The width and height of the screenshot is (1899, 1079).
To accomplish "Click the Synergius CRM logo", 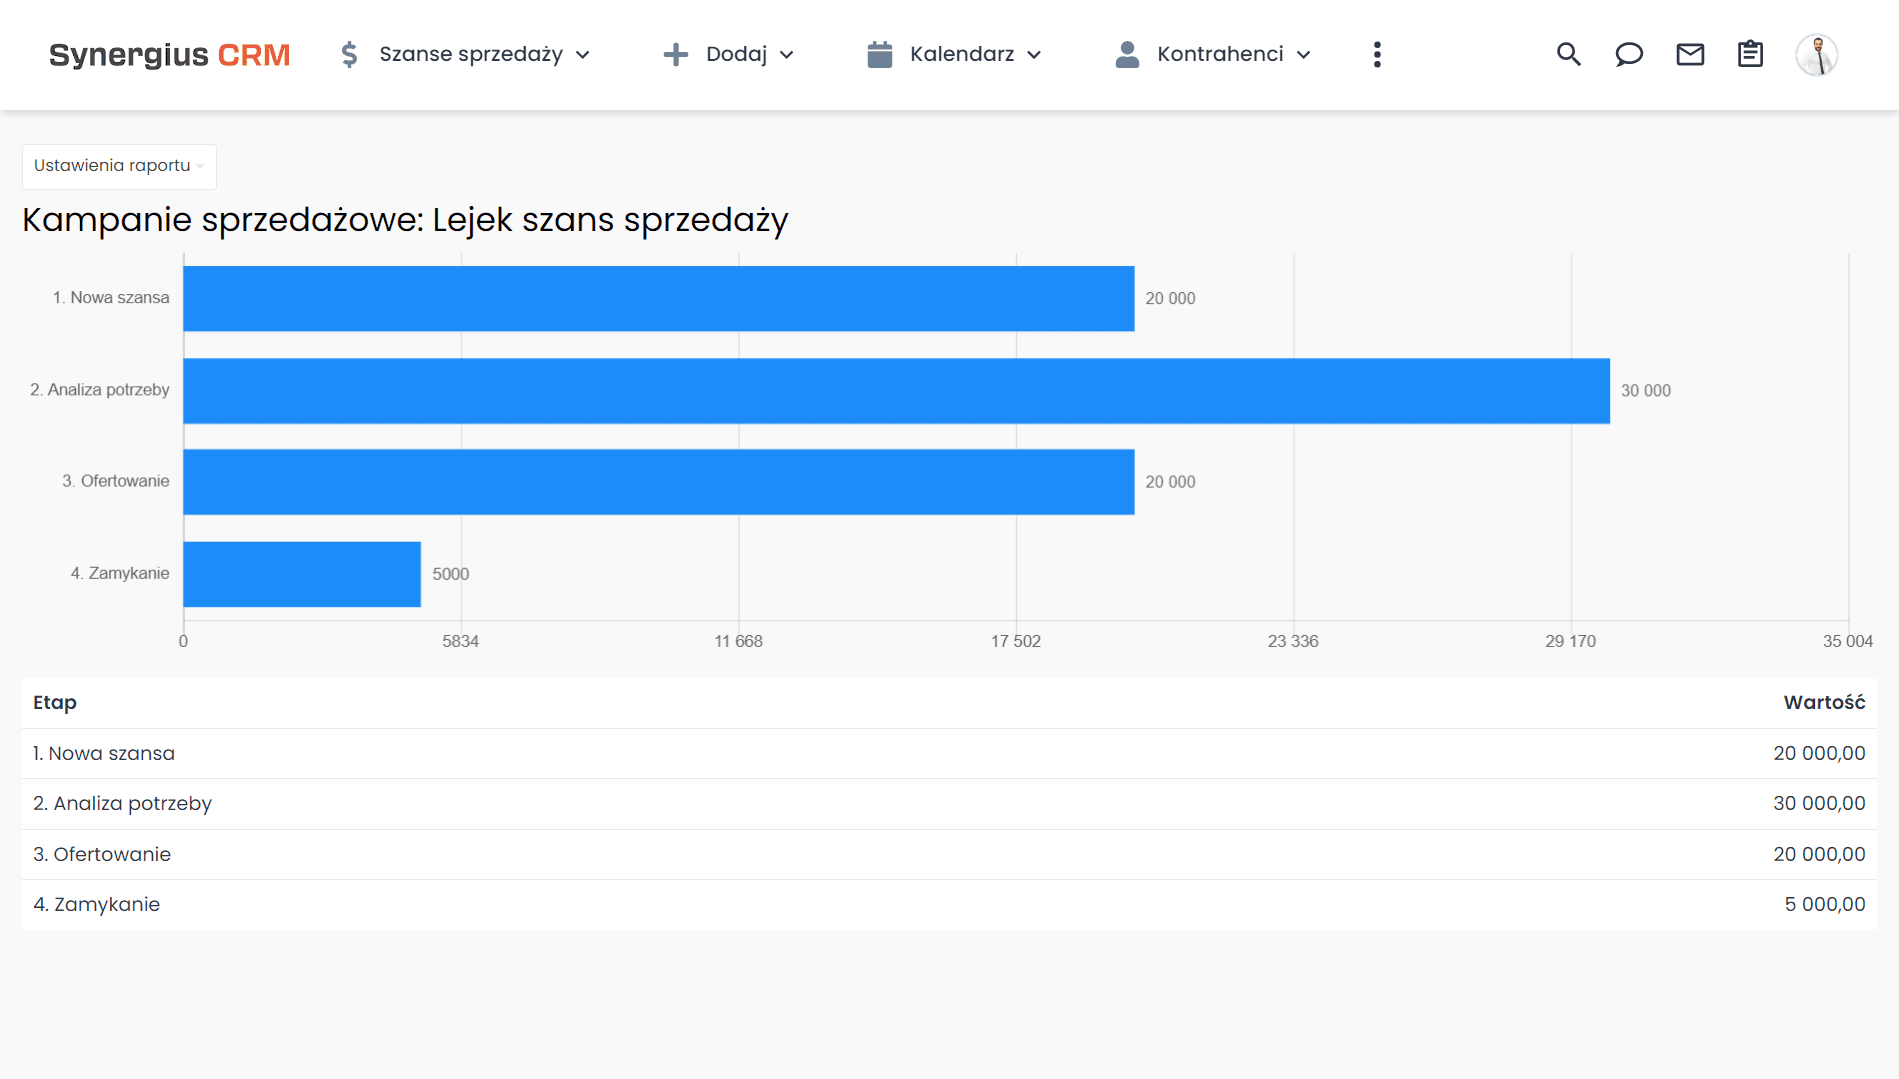I will point(168,55).
